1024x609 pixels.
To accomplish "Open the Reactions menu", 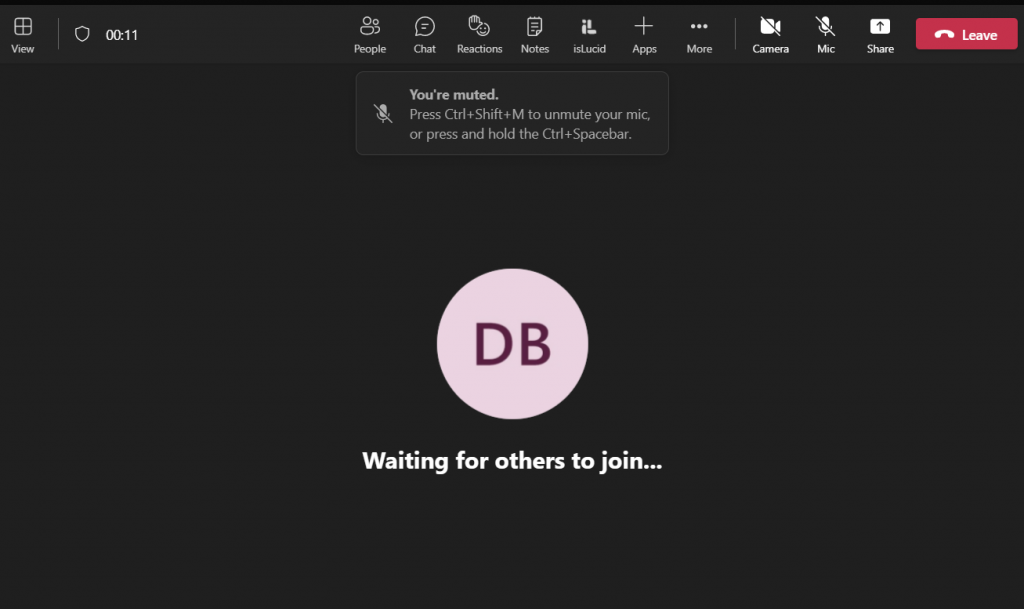I will pos(479,35).
